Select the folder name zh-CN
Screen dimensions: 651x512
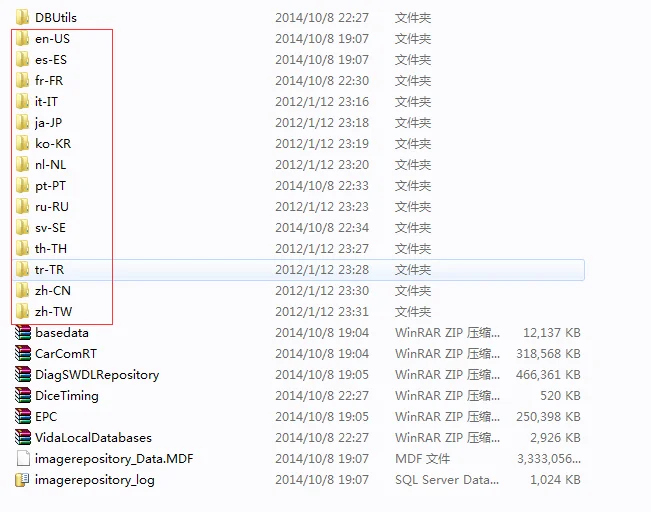[x=53, y=290]
